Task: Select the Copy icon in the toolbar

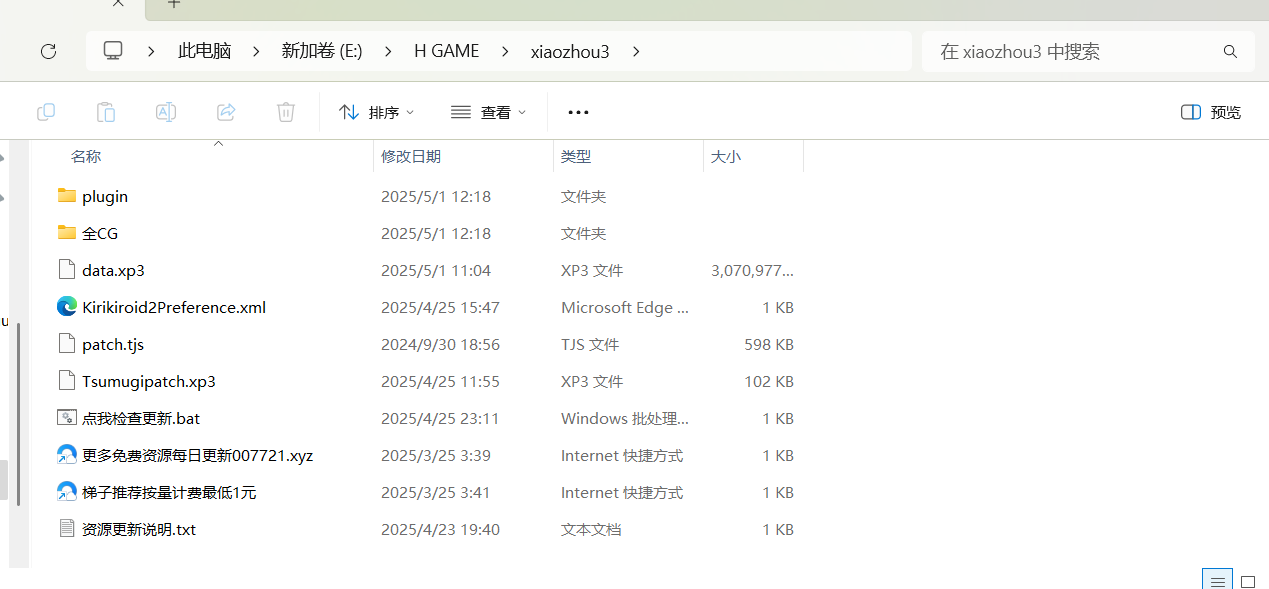Action: [46, 112]
